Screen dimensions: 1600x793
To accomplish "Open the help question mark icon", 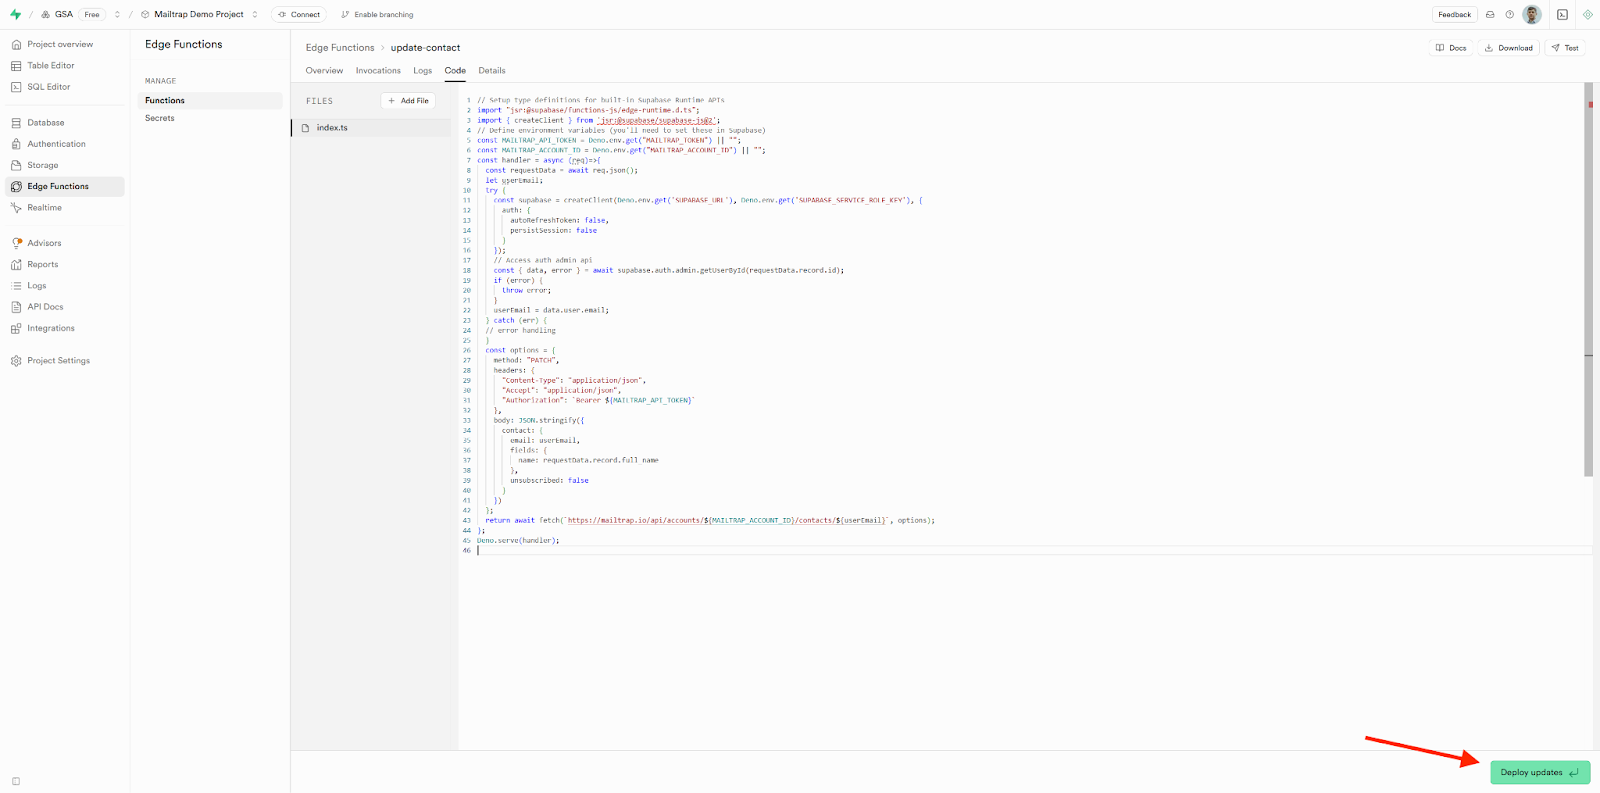I will tap(1510, 14).
